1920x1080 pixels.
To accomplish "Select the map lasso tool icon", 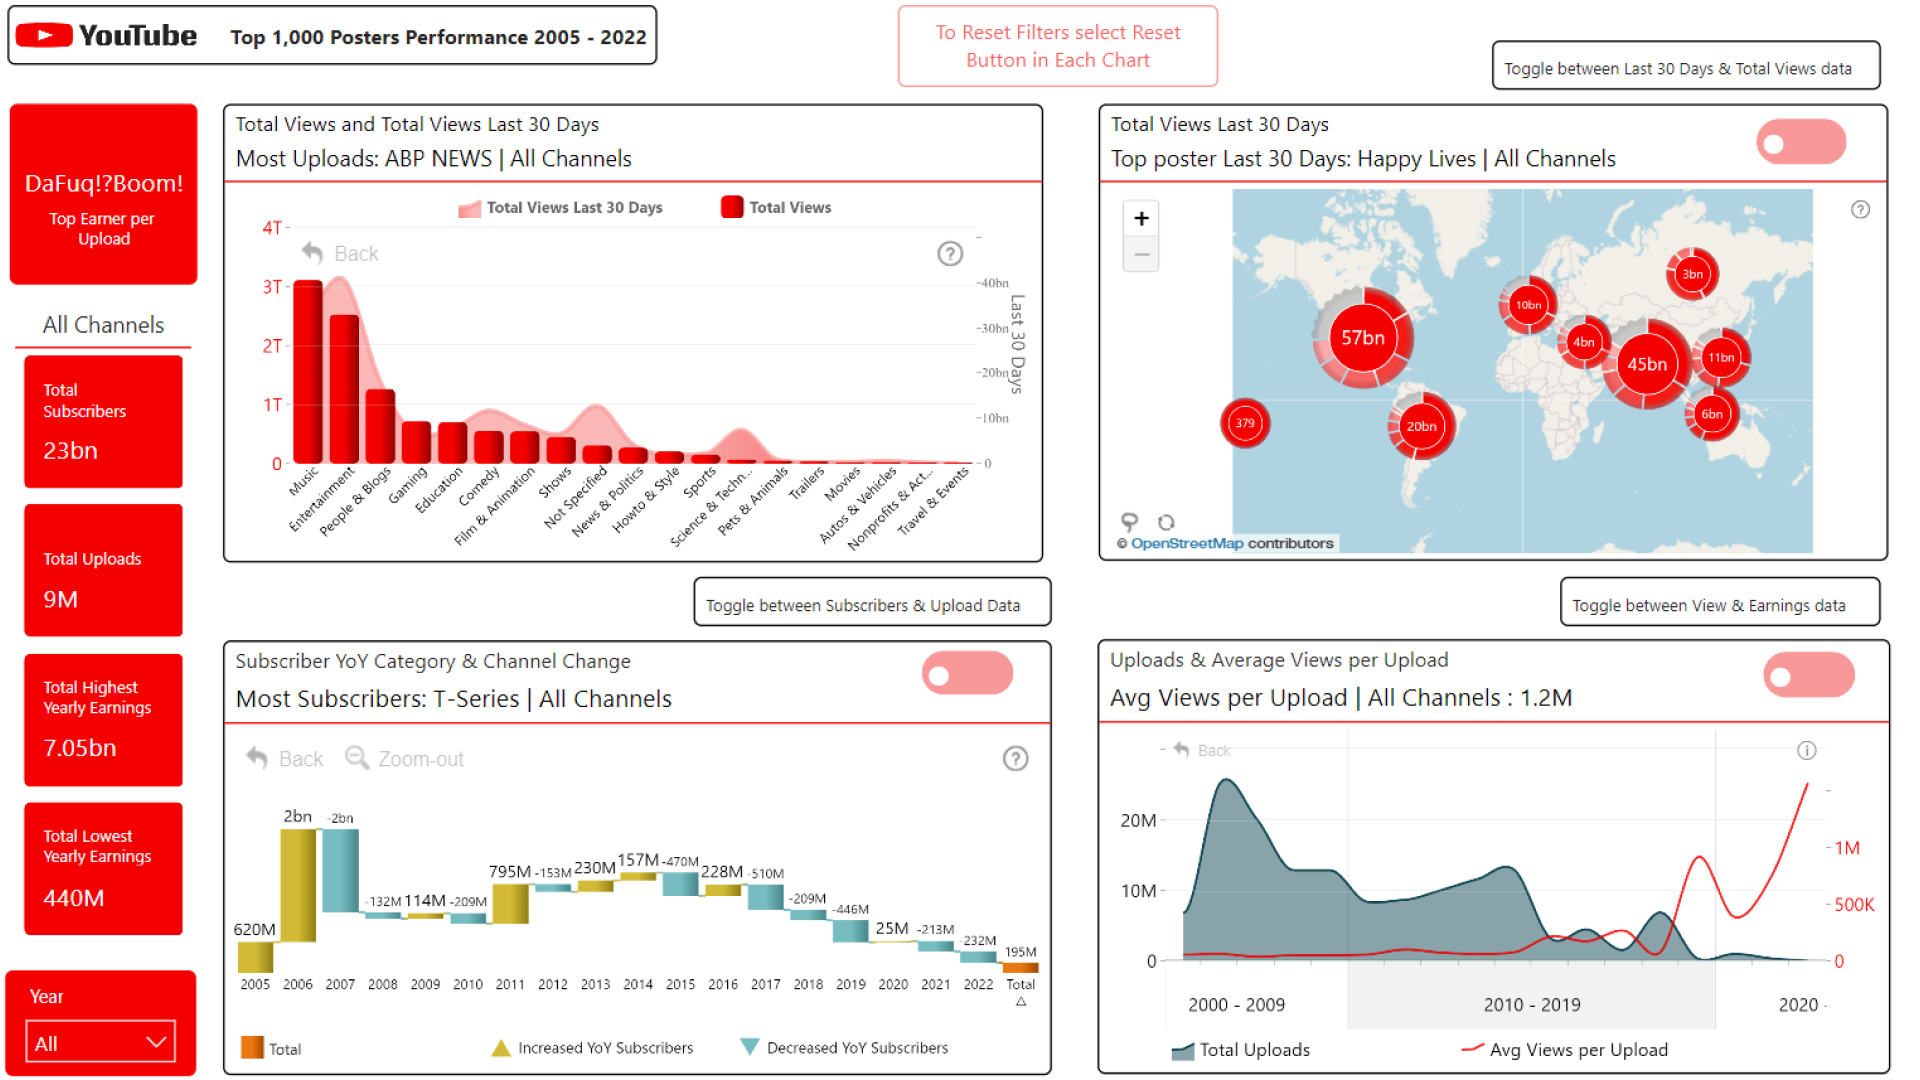I will [x=1130, y=522].
